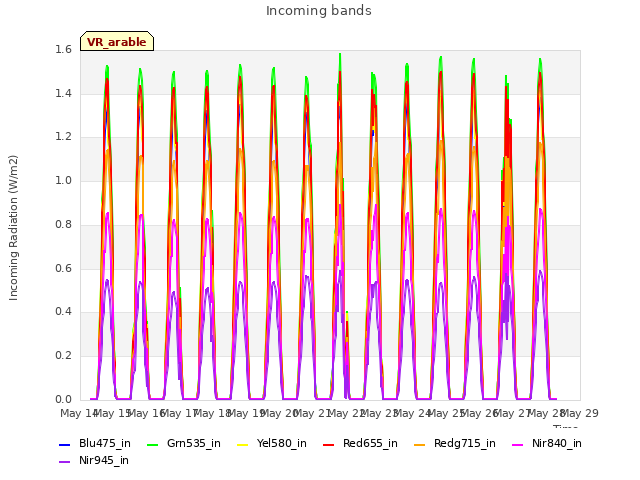The image size is (640, 480).
Task: Click the 0.8 y-axis tick label
Action: [63, 224]
